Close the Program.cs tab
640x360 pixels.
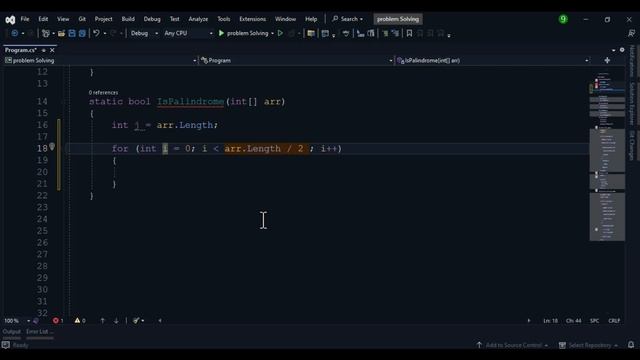tap(52, 50)
